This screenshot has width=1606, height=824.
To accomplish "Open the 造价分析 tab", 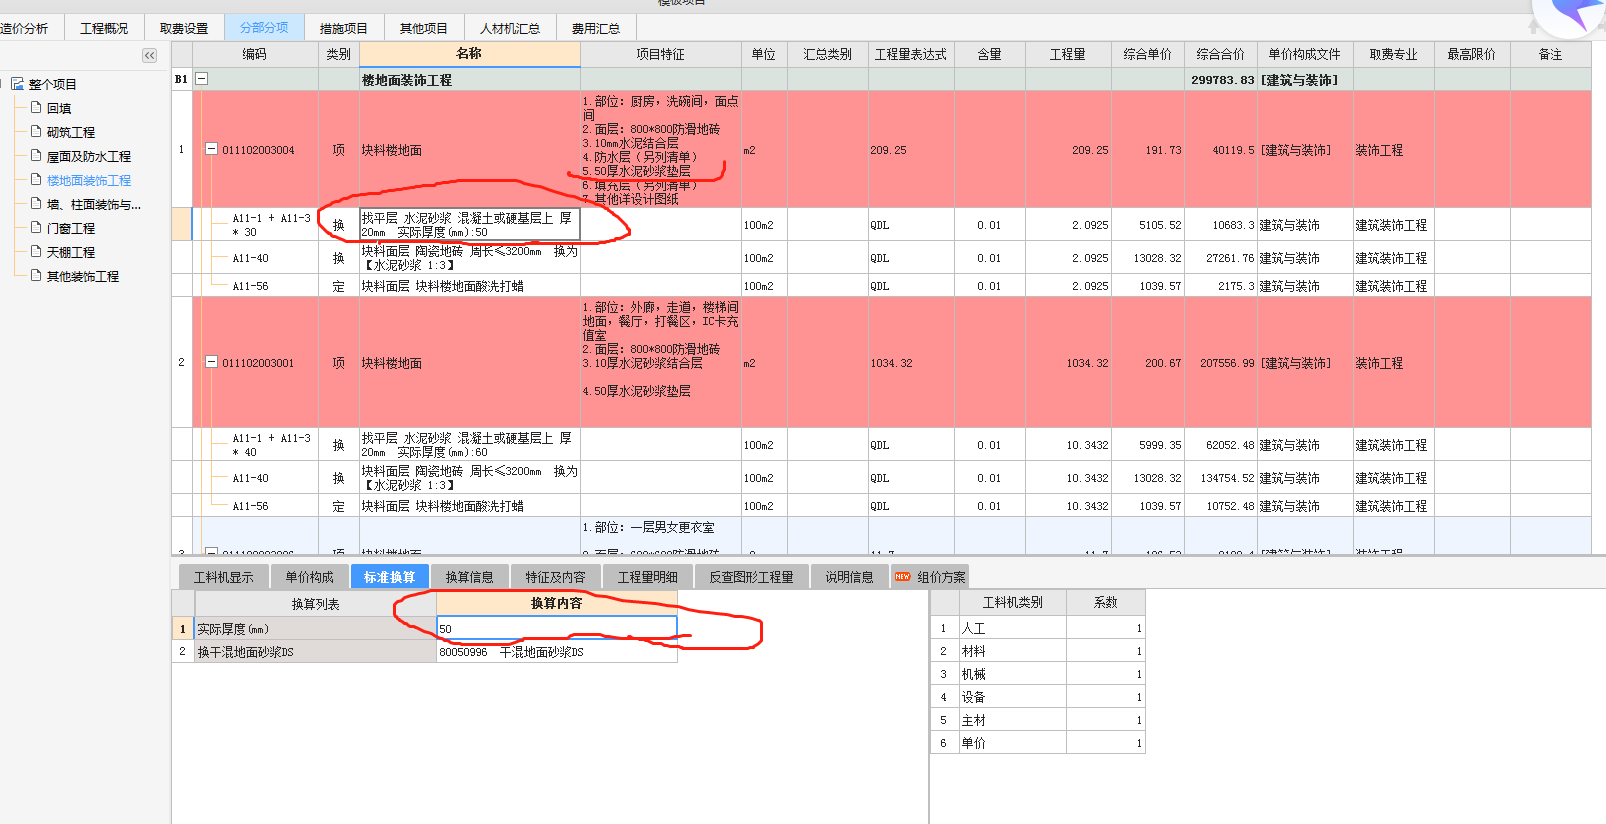I will coord(24,28).
